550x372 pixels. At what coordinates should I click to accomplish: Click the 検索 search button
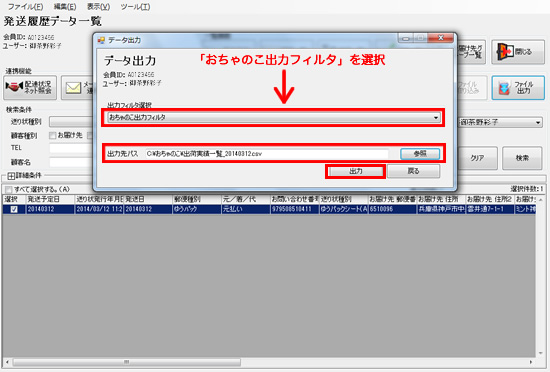(x=522, y=158)
